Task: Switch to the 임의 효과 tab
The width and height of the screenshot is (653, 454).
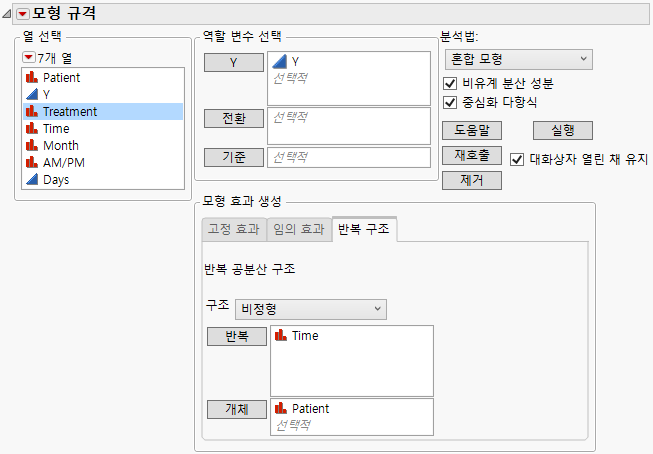Action: coord(299,230)
